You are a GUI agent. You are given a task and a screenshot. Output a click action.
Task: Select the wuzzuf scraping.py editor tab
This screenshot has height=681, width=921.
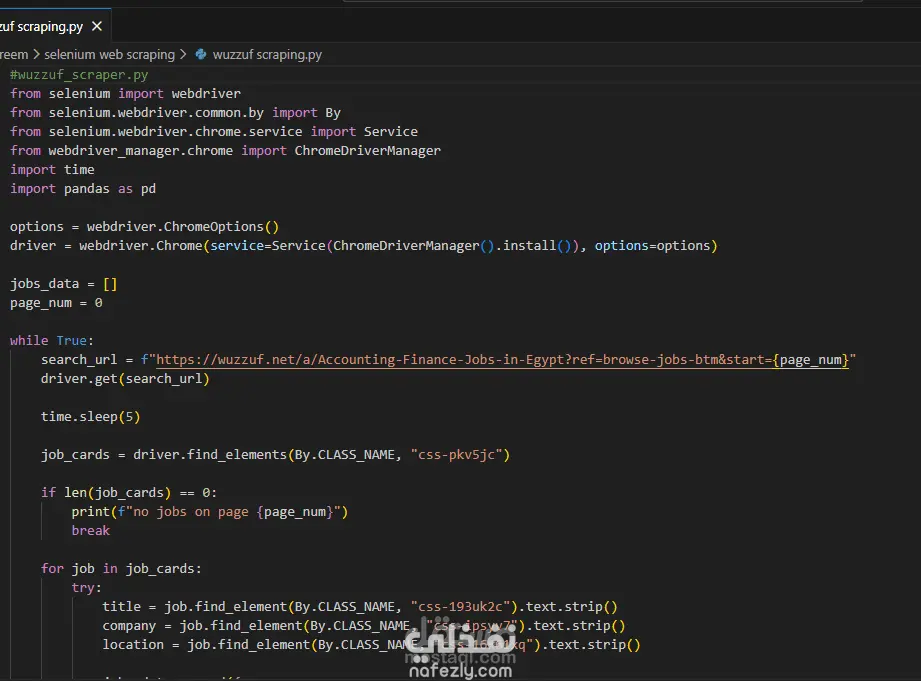click(55, 26)
